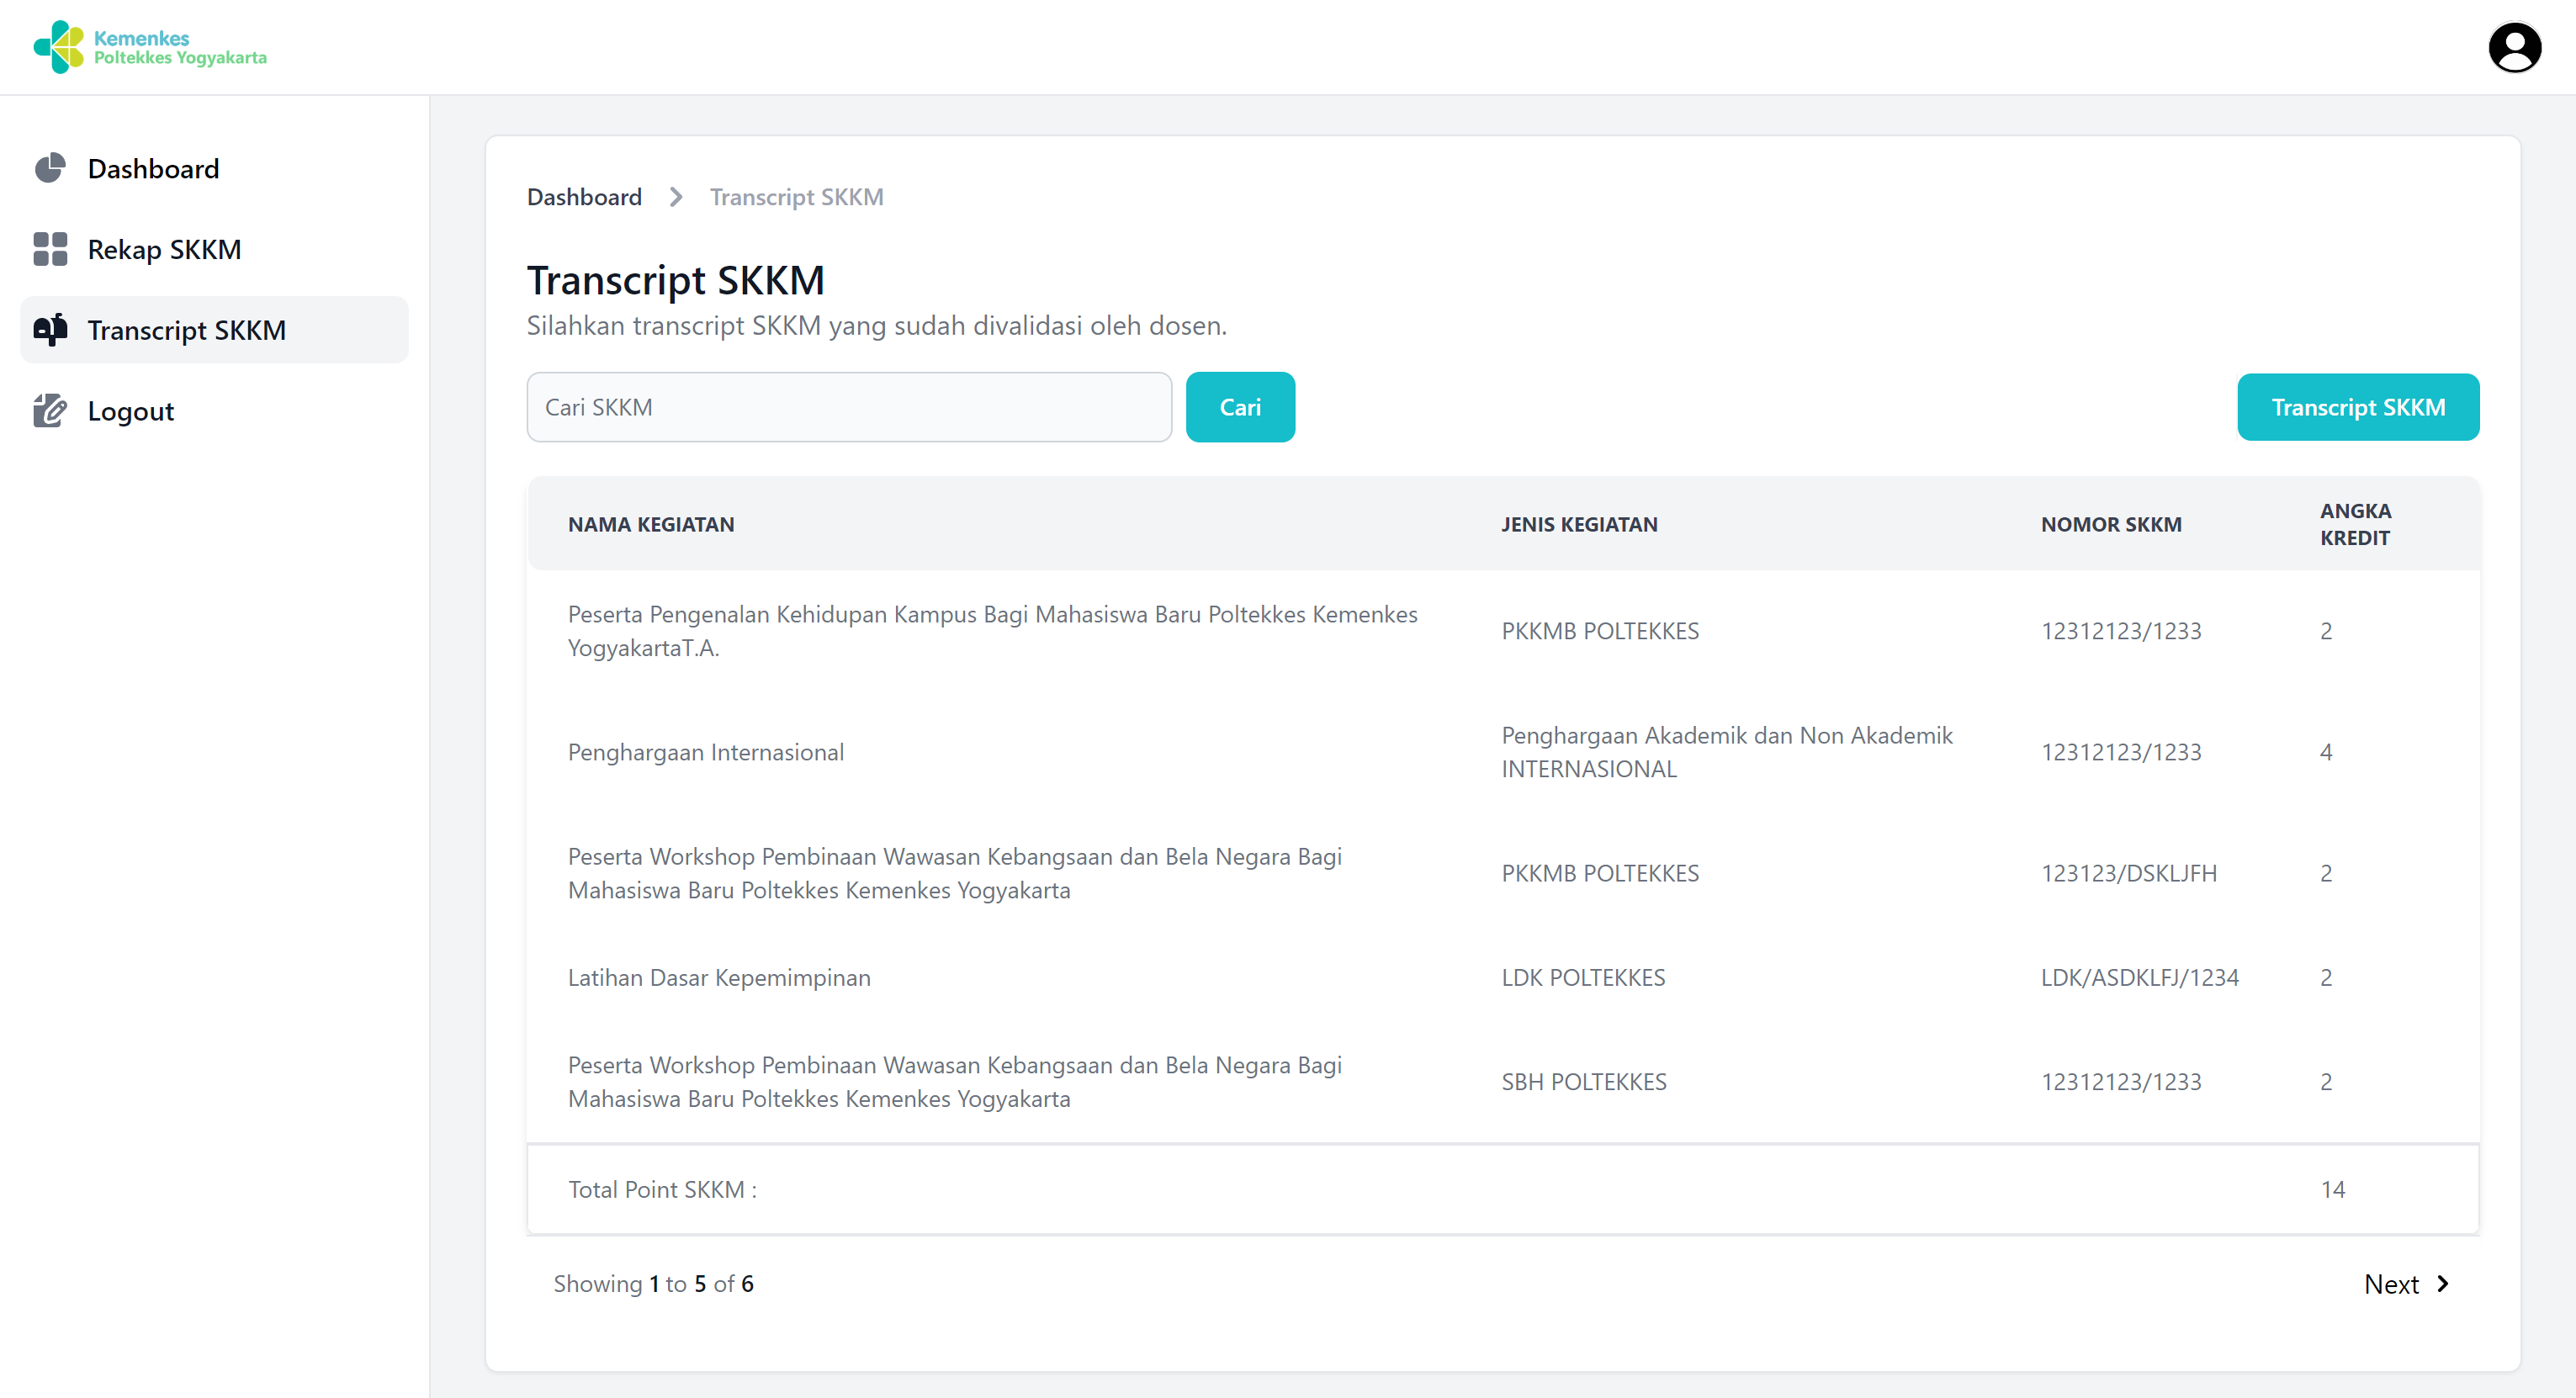Viewport: 2576px width, 1398px height.
Task: Click the Kemenkes Poltekkes Yogyakarta logo
Action: (150, 47)
